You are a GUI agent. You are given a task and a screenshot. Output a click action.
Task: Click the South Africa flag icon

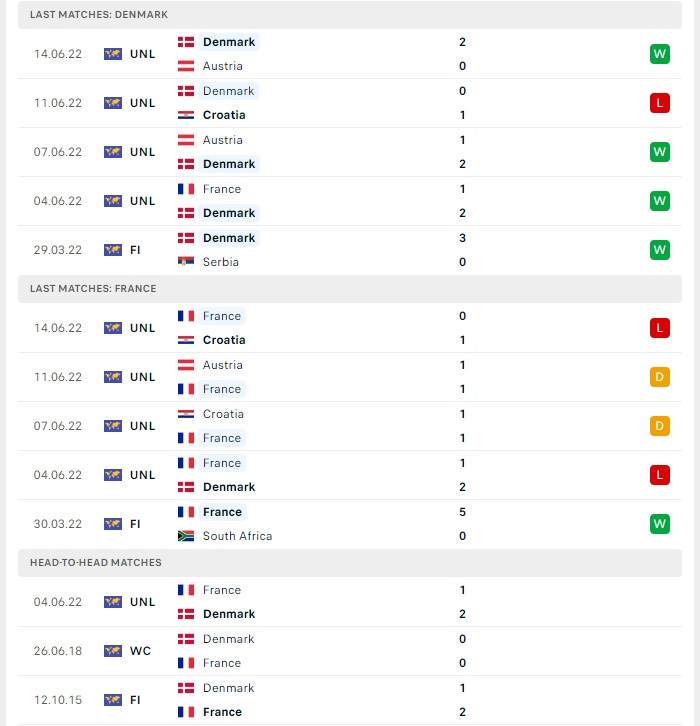click(x=186, y=536)
